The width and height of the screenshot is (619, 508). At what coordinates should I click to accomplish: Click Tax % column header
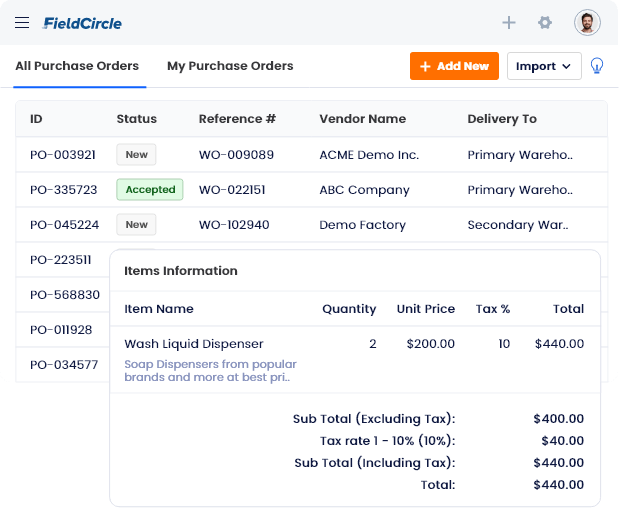pyautogui.click(x=493, y=309)
